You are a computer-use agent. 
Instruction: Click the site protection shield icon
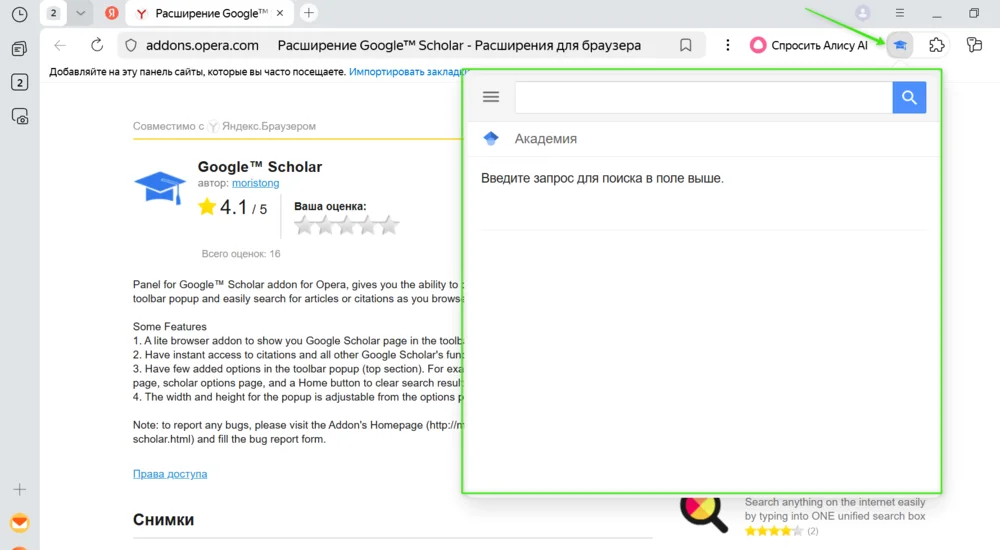[131, 45]
